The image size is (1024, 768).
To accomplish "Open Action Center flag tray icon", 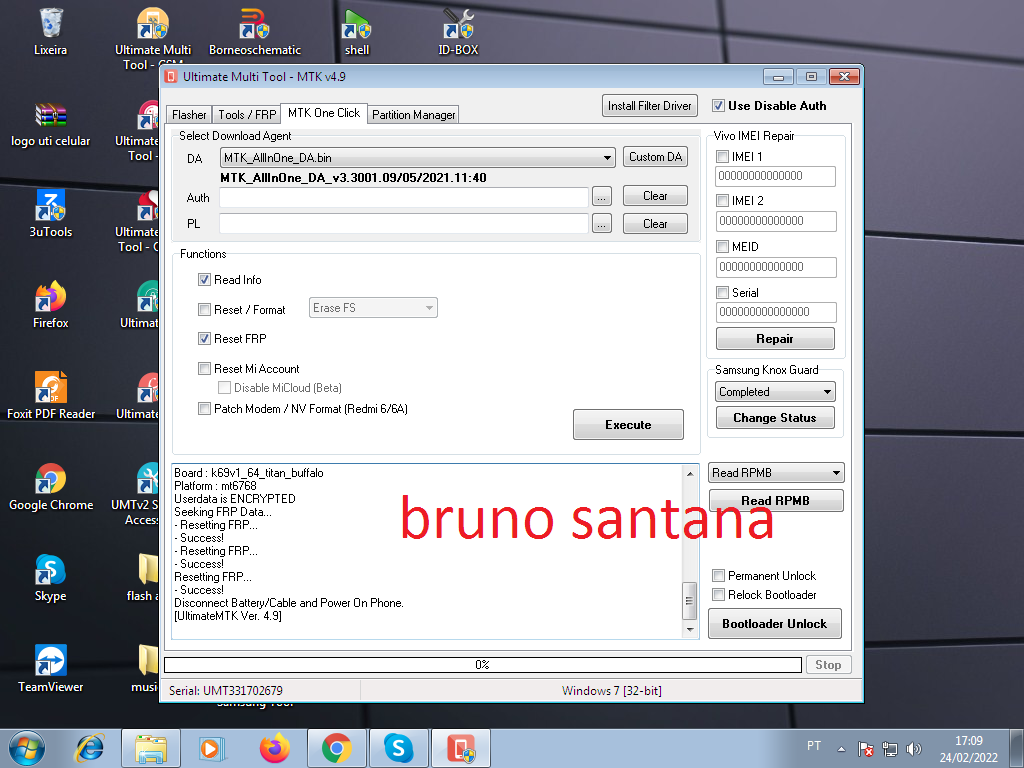I will click(x=865, y=749).
